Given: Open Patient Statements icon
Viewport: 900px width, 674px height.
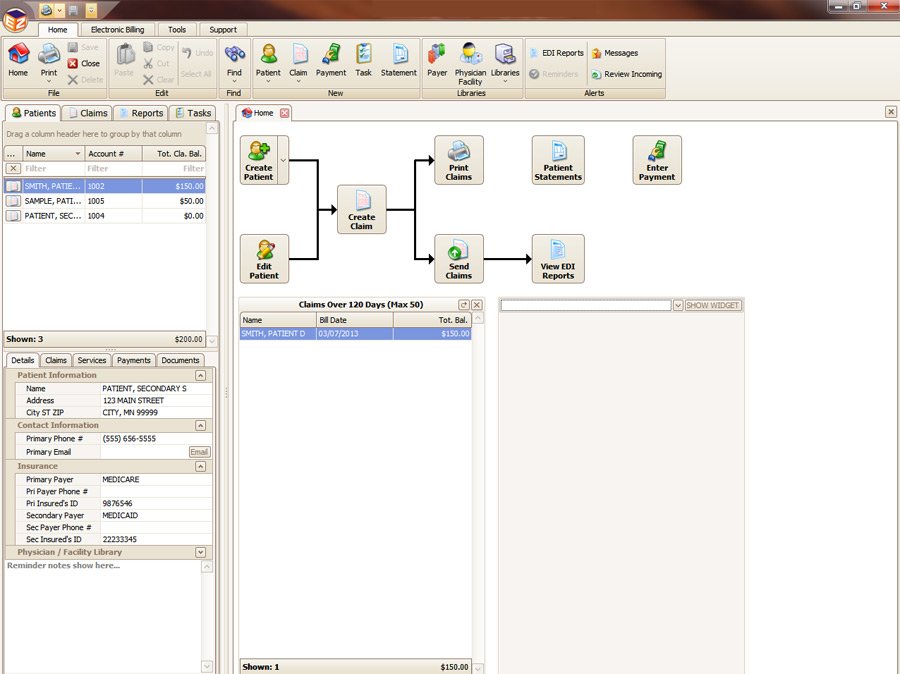Looking at the screenshot, I should 558,160.
